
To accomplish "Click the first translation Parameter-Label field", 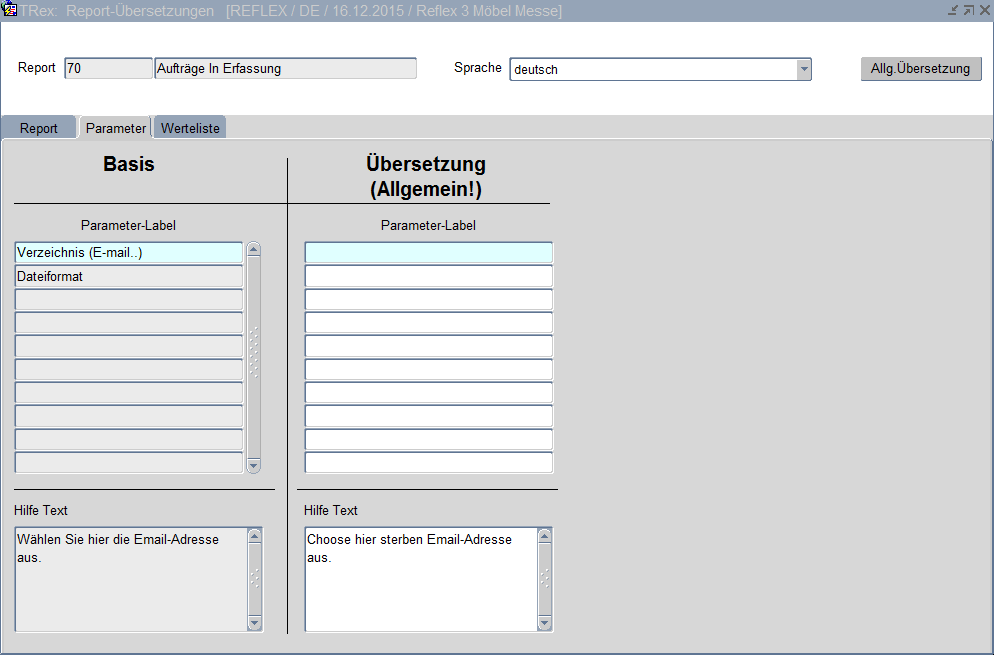I will click(428, 253).
